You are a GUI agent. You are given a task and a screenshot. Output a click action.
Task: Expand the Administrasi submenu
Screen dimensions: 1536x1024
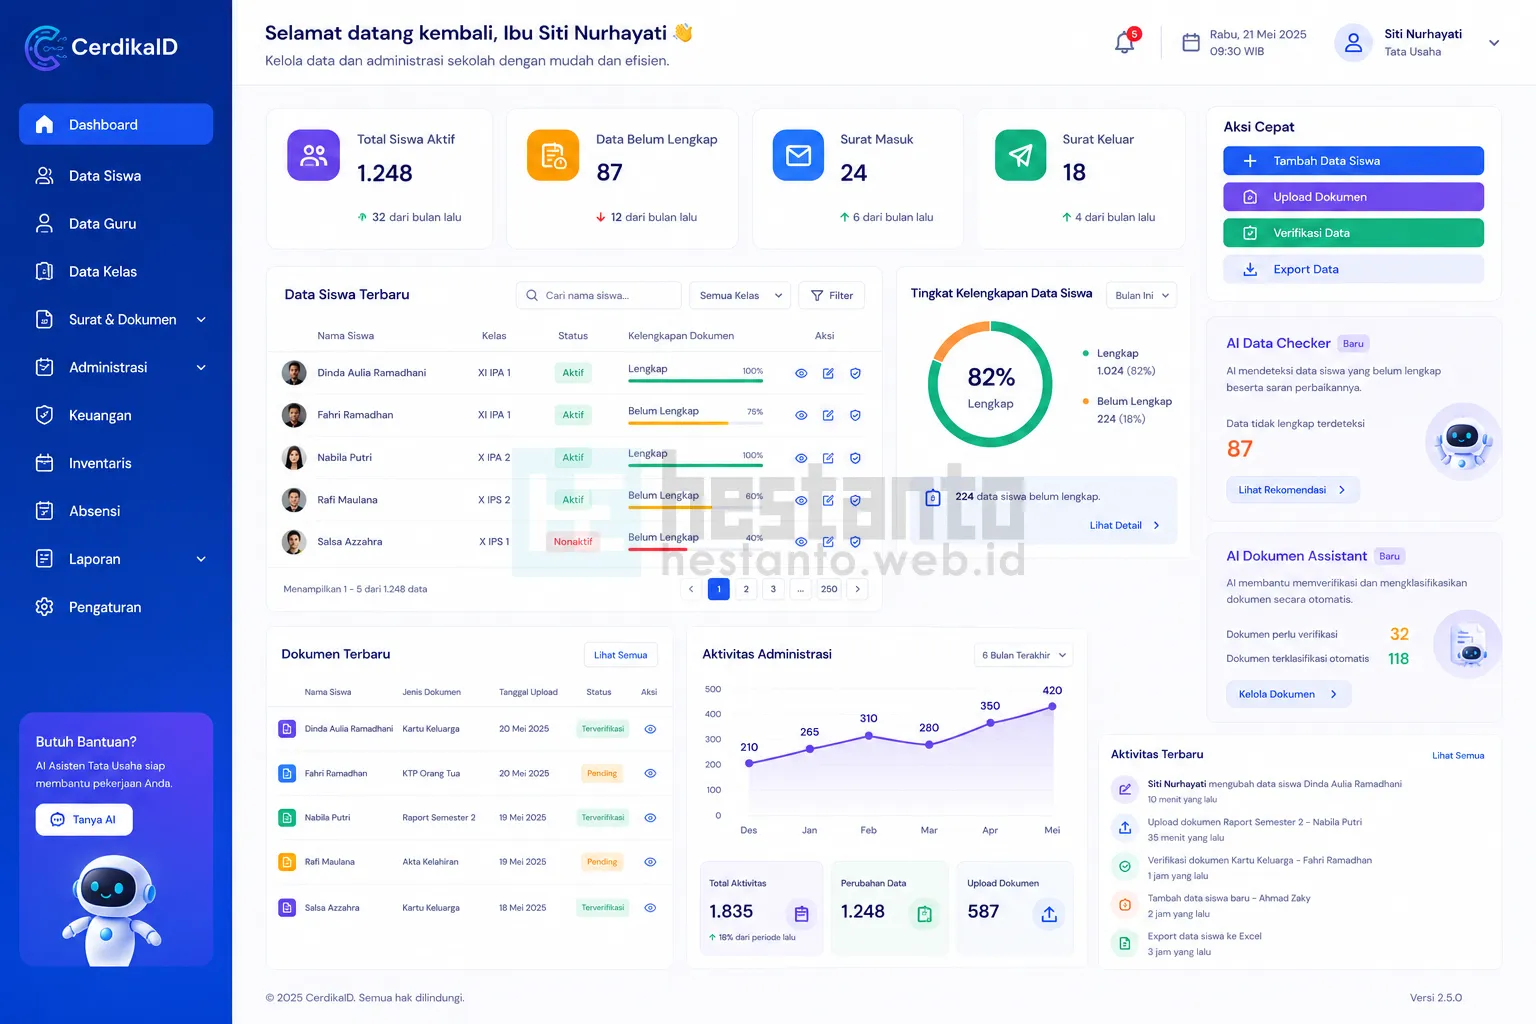201,368
